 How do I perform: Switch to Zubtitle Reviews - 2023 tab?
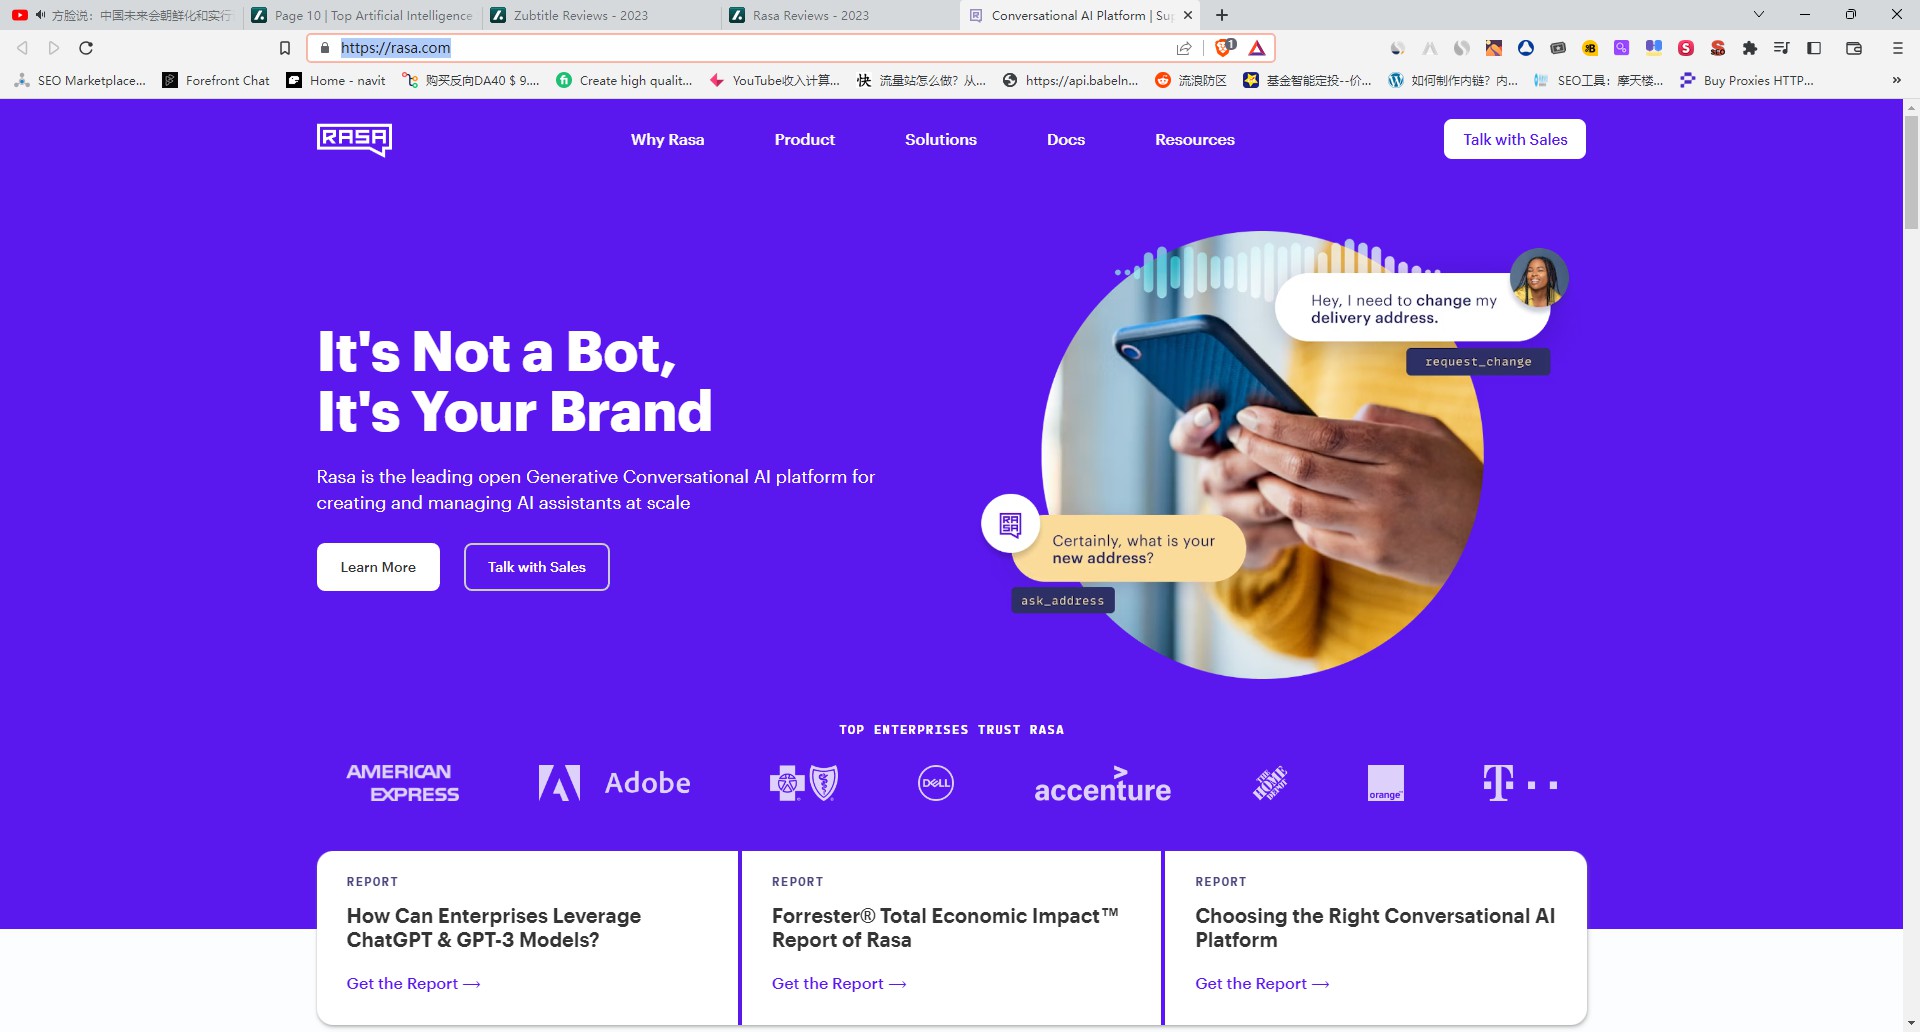point(602,15)
